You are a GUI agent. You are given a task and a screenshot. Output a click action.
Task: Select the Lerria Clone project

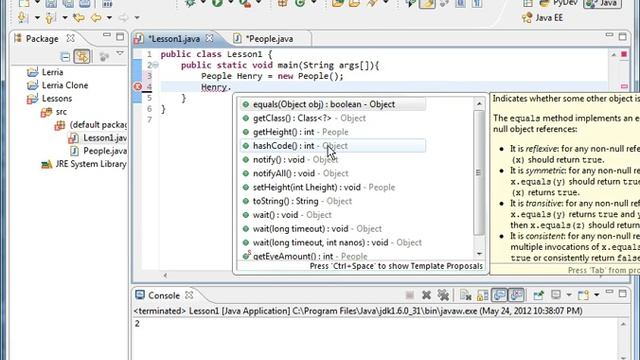point(57,85)
